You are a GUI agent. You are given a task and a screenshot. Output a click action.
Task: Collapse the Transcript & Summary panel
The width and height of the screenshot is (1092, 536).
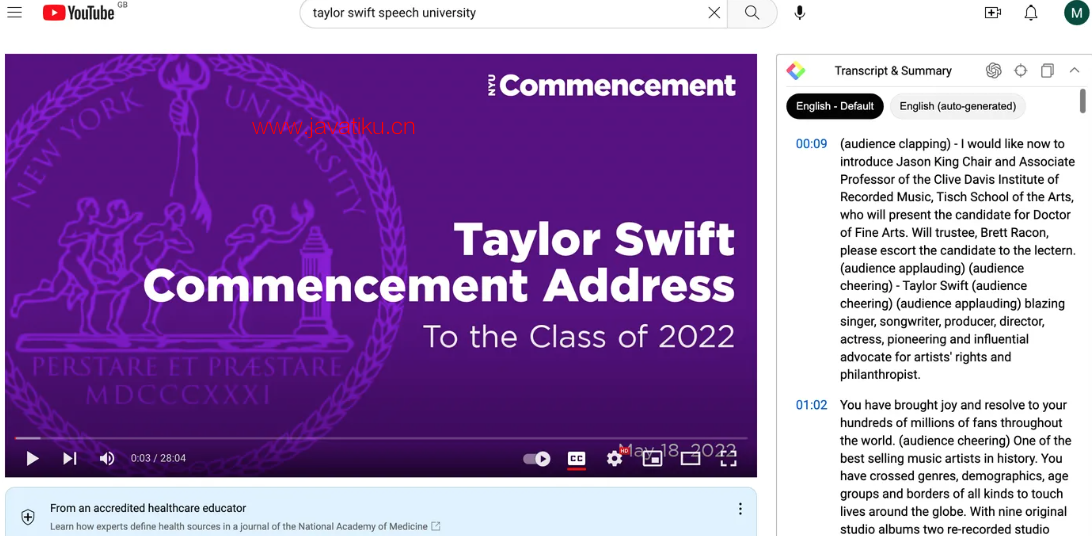point(1074,70)
